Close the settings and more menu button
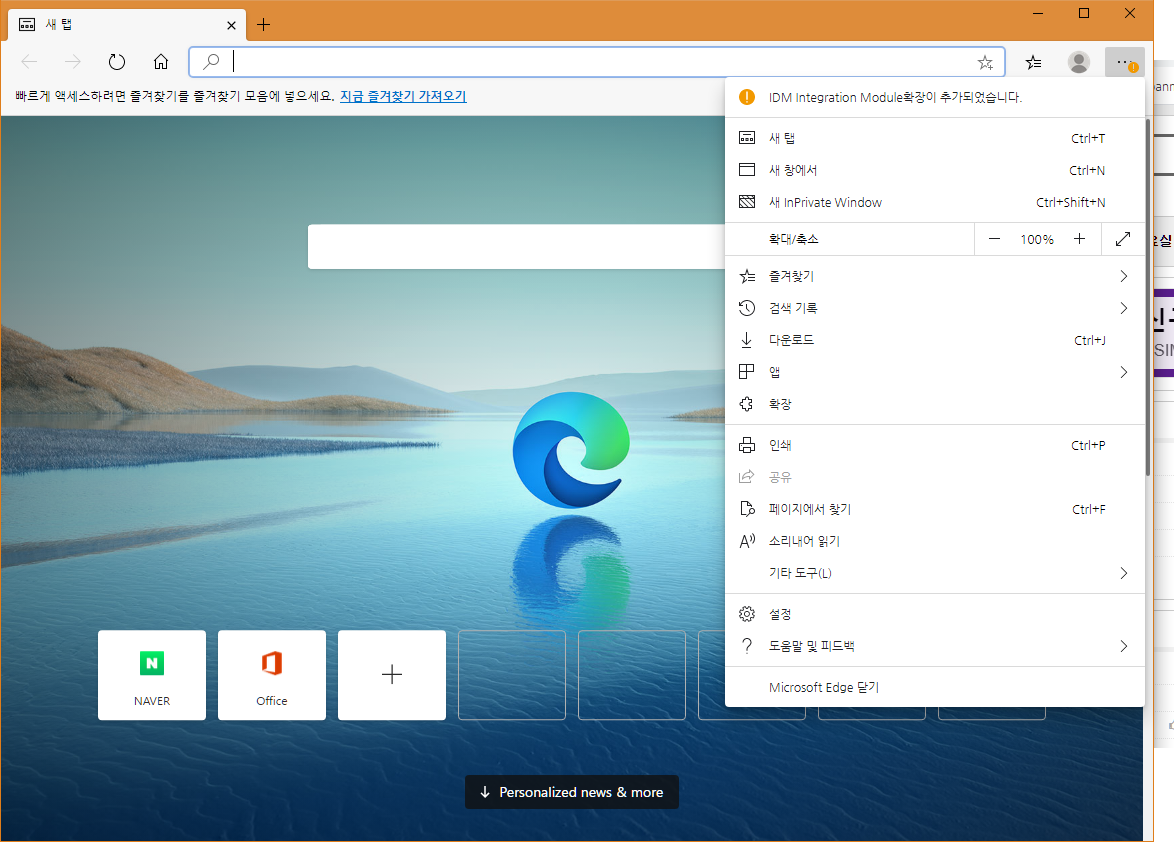This screenshot has height=842, width=1174. click(1125, 62)
